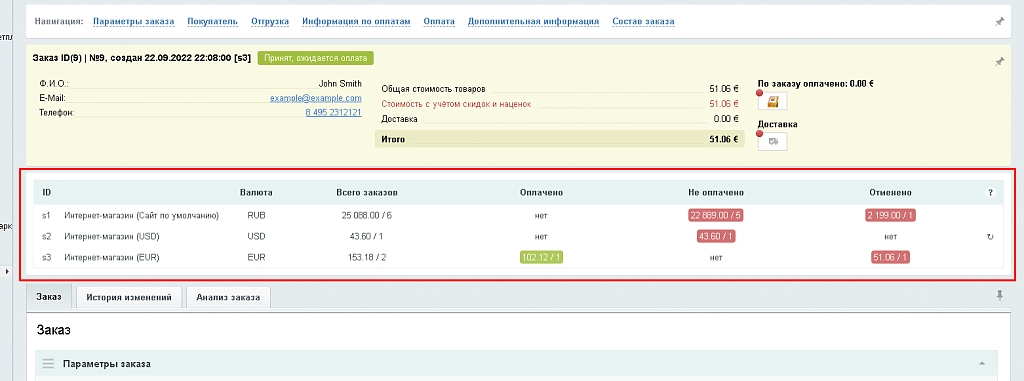Click the RUB currency cell

pyautogui.click(x=256, y=215)
